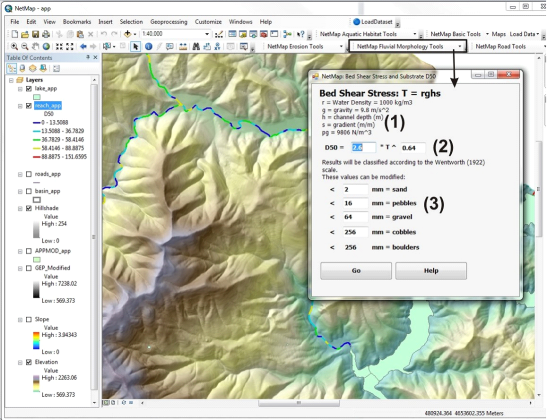Open NetMap Aquatic Habitat Tools dropdown
Image resolution: width=547 pixels, height=420 pixels.
click(414, 34)
